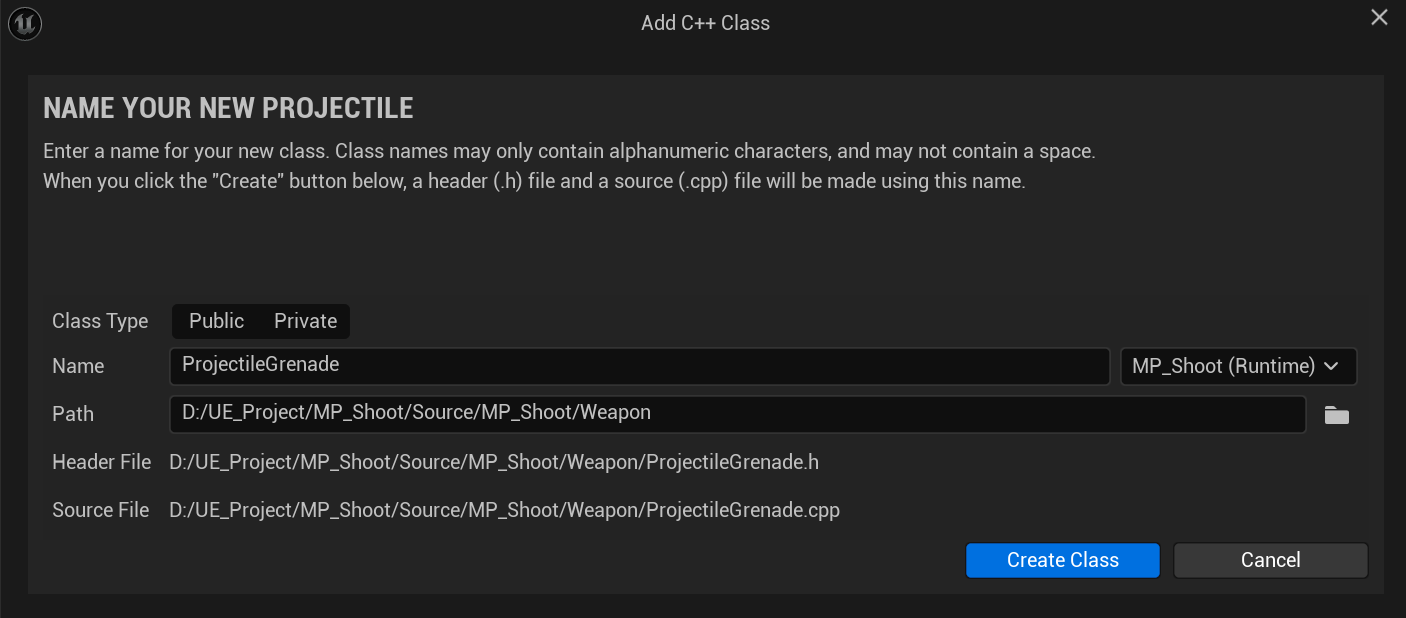Expand the MP_Shoot (Runtime) module dropdown

coord(1237,366)
